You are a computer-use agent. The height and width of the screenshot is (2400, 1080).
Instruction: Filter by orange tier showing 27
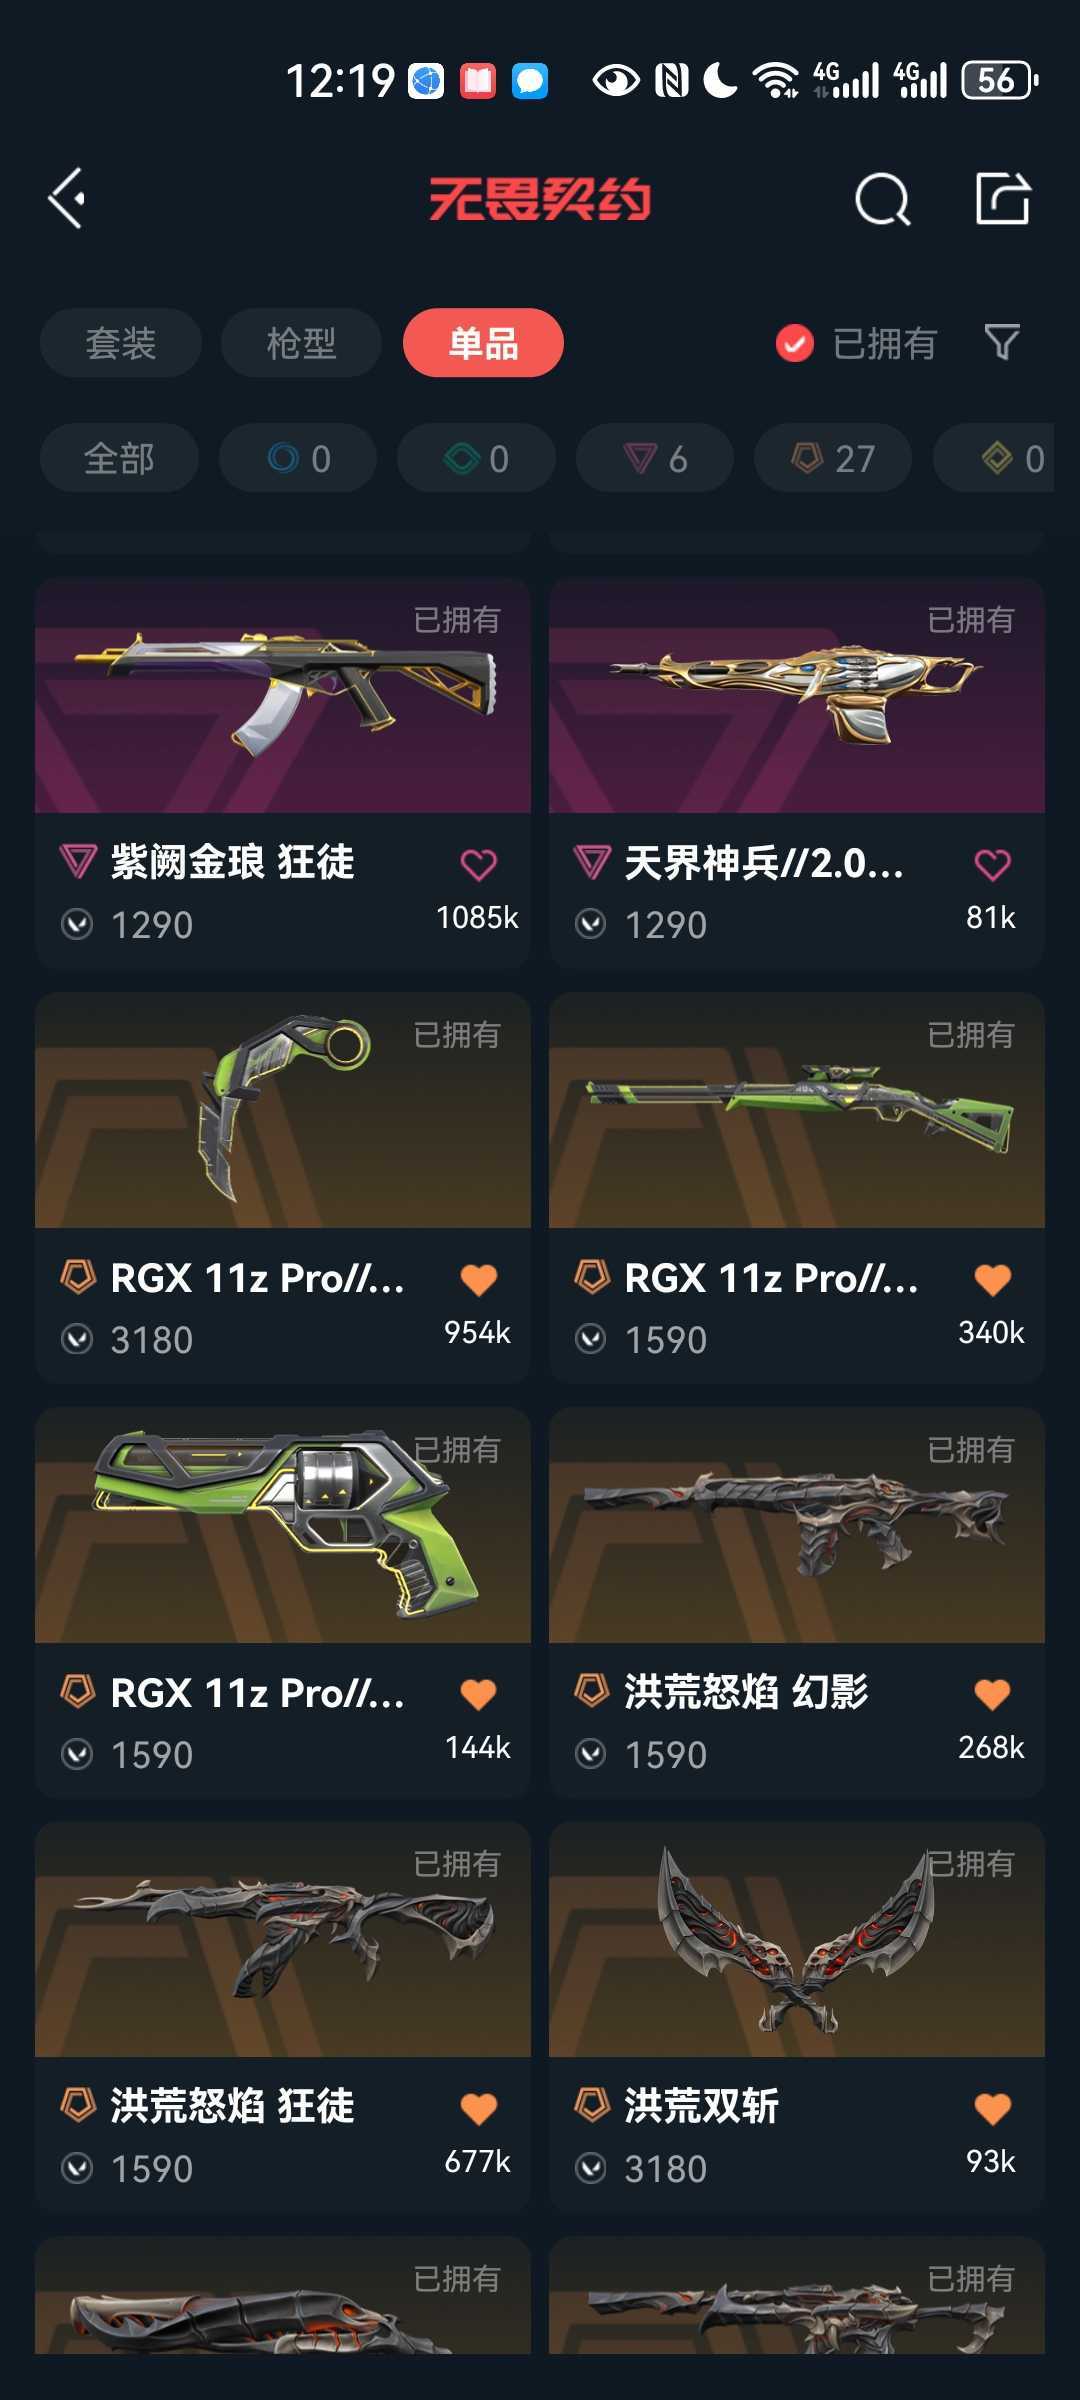[x=833, y=458]
